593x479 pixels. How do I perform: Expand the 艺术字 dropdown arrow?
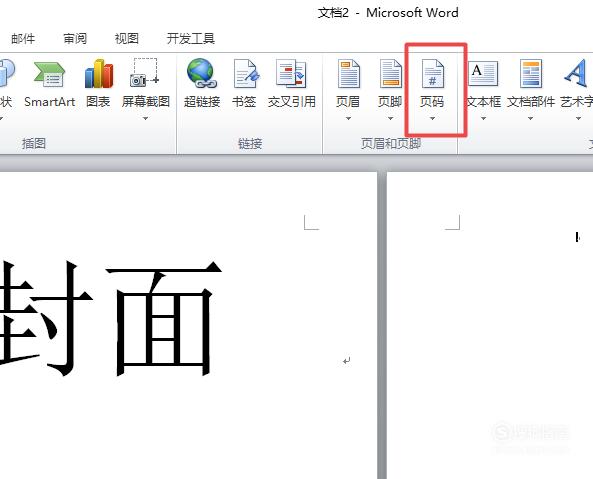coord(578,119)
